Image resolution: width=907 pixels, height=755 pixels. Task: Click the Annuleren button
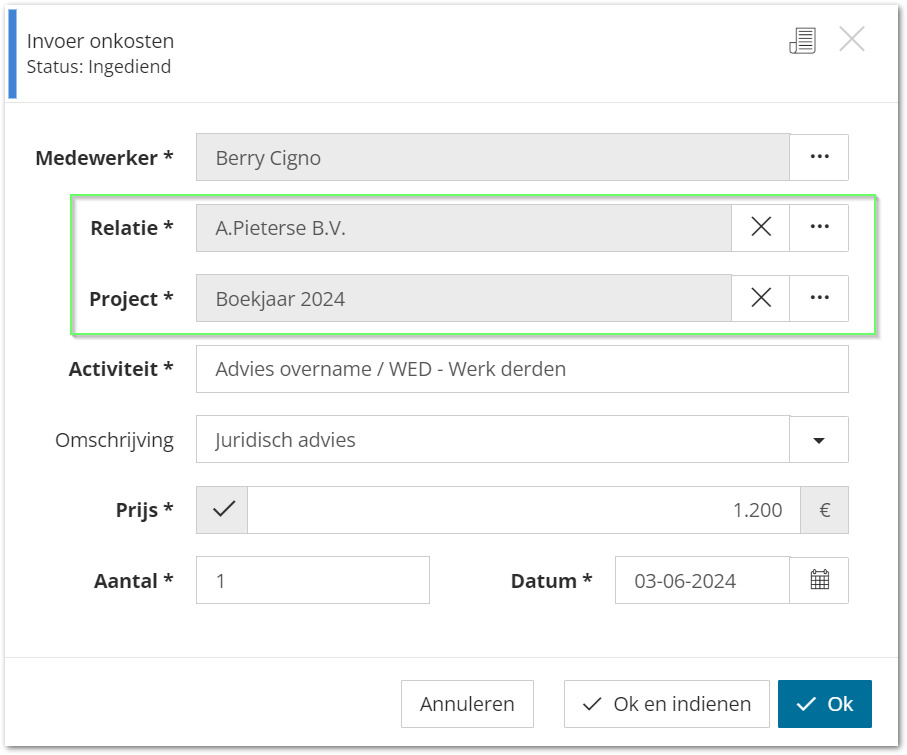point(467,704)
